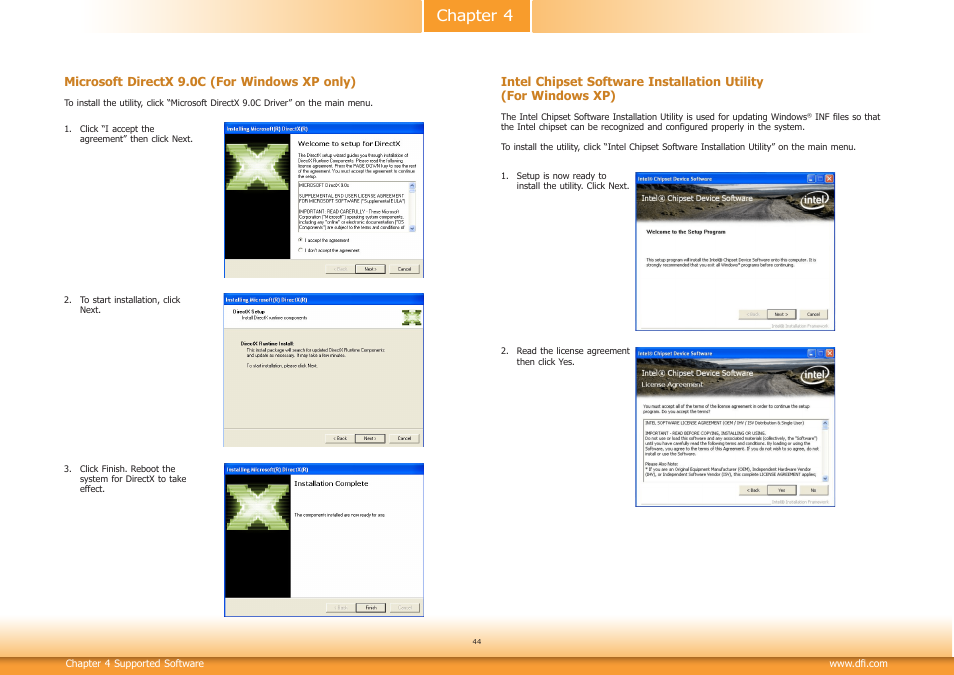Click Next in Intel Welcome to the Setup Program dialog
The height and width of the screenshot is (675, 954).
[x=781, y=314]
